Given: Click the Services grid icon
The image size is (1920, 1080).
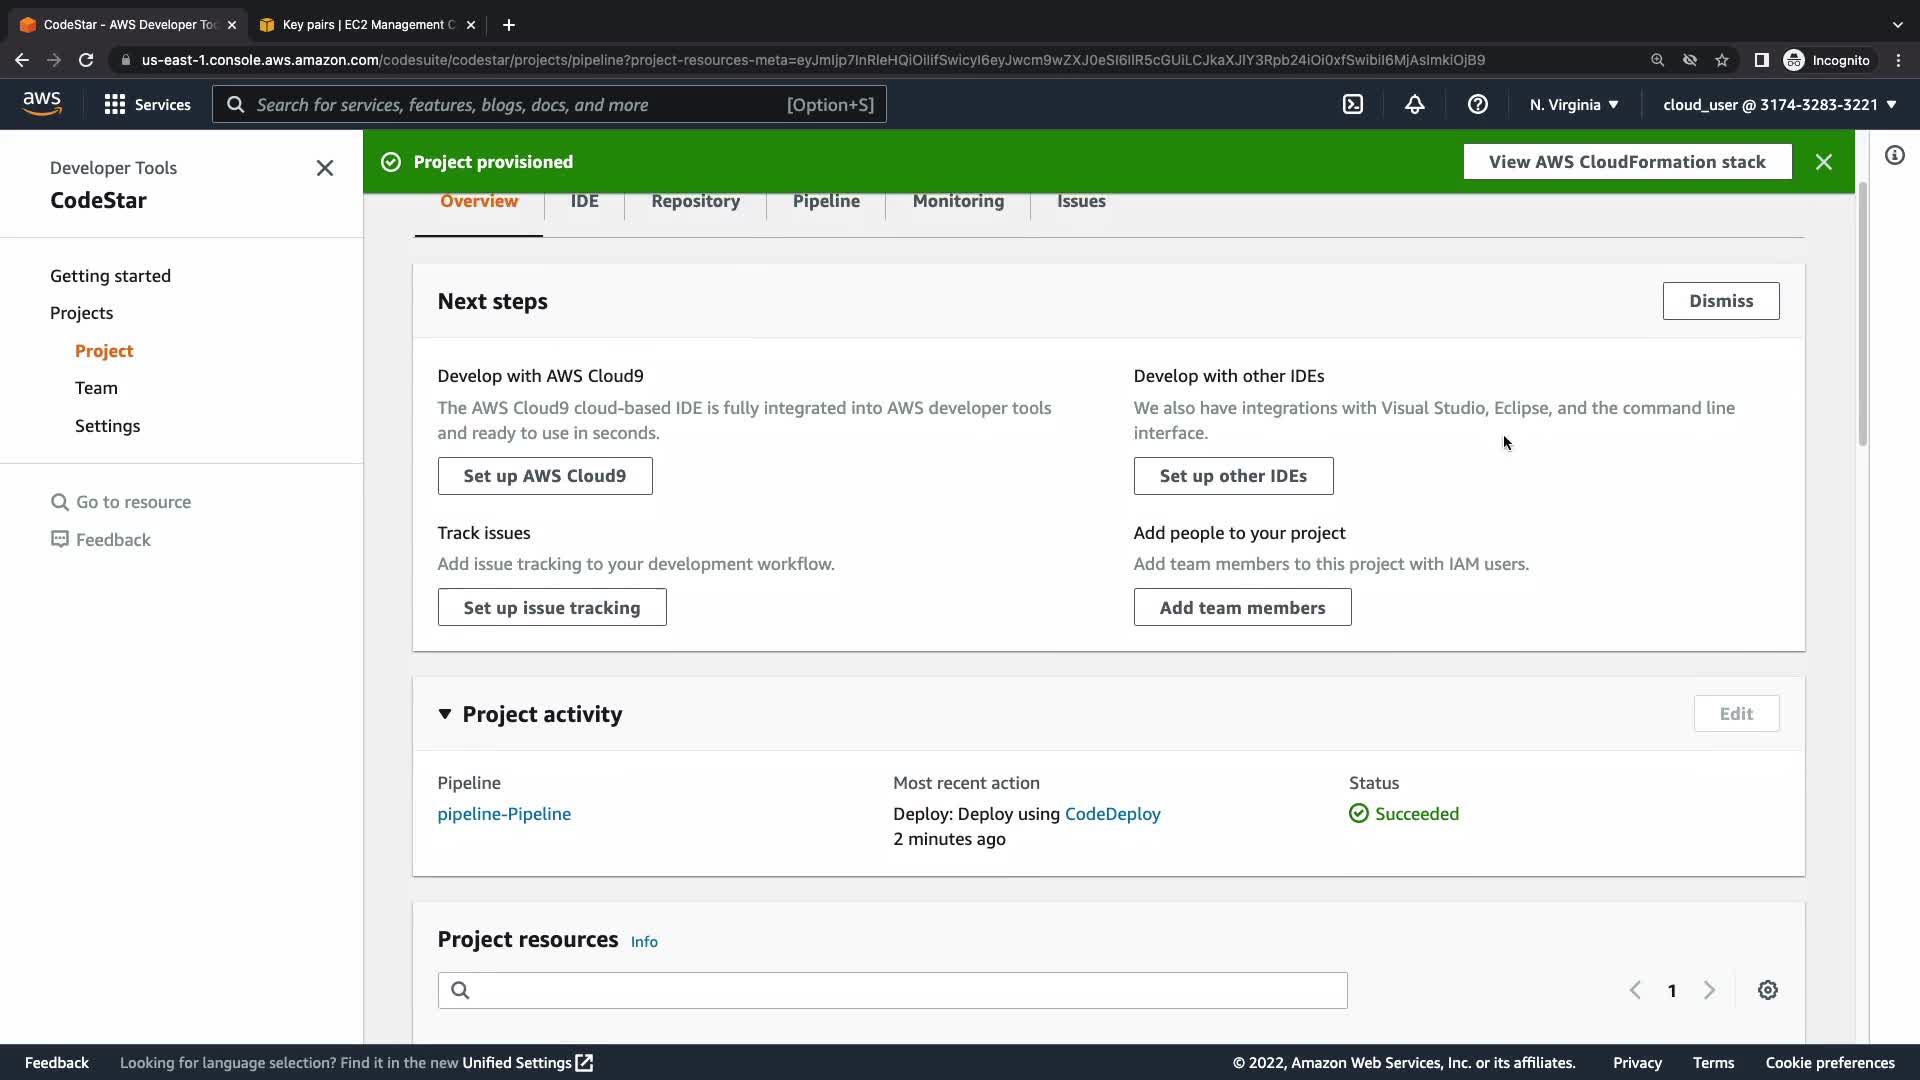Looking at the screenshot, I should click(x=115, y=104).
